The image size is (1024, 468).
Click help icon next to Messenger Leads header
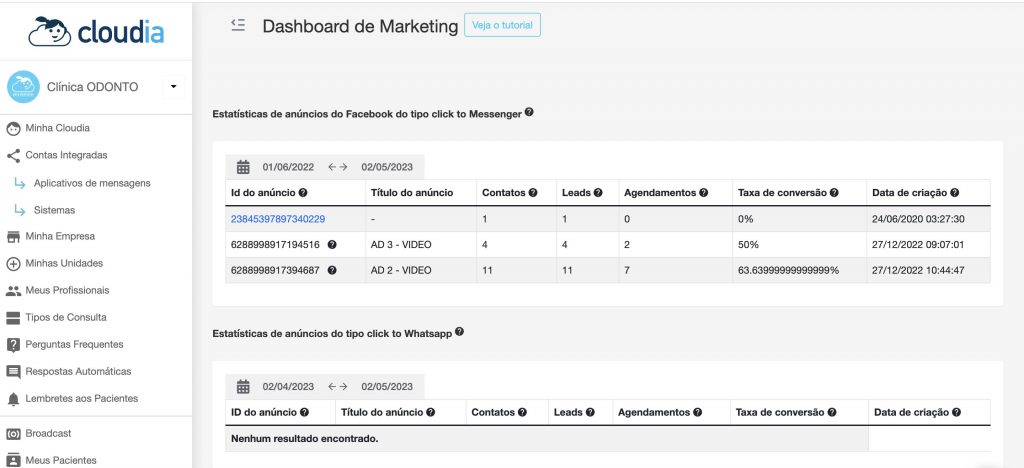(x=598, y=193)
